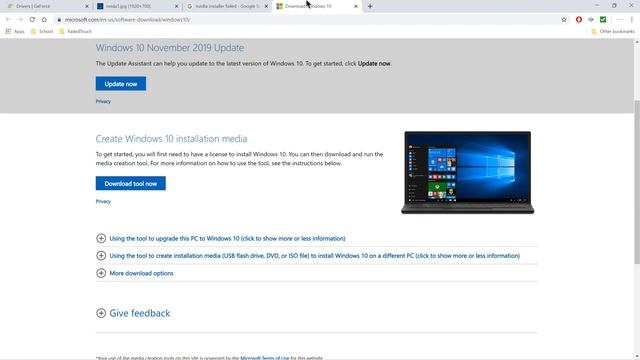Image resolution: width=640 pixels, height=360 pixels.
Task: Go forward to the next page
Action: coord(20,19)
